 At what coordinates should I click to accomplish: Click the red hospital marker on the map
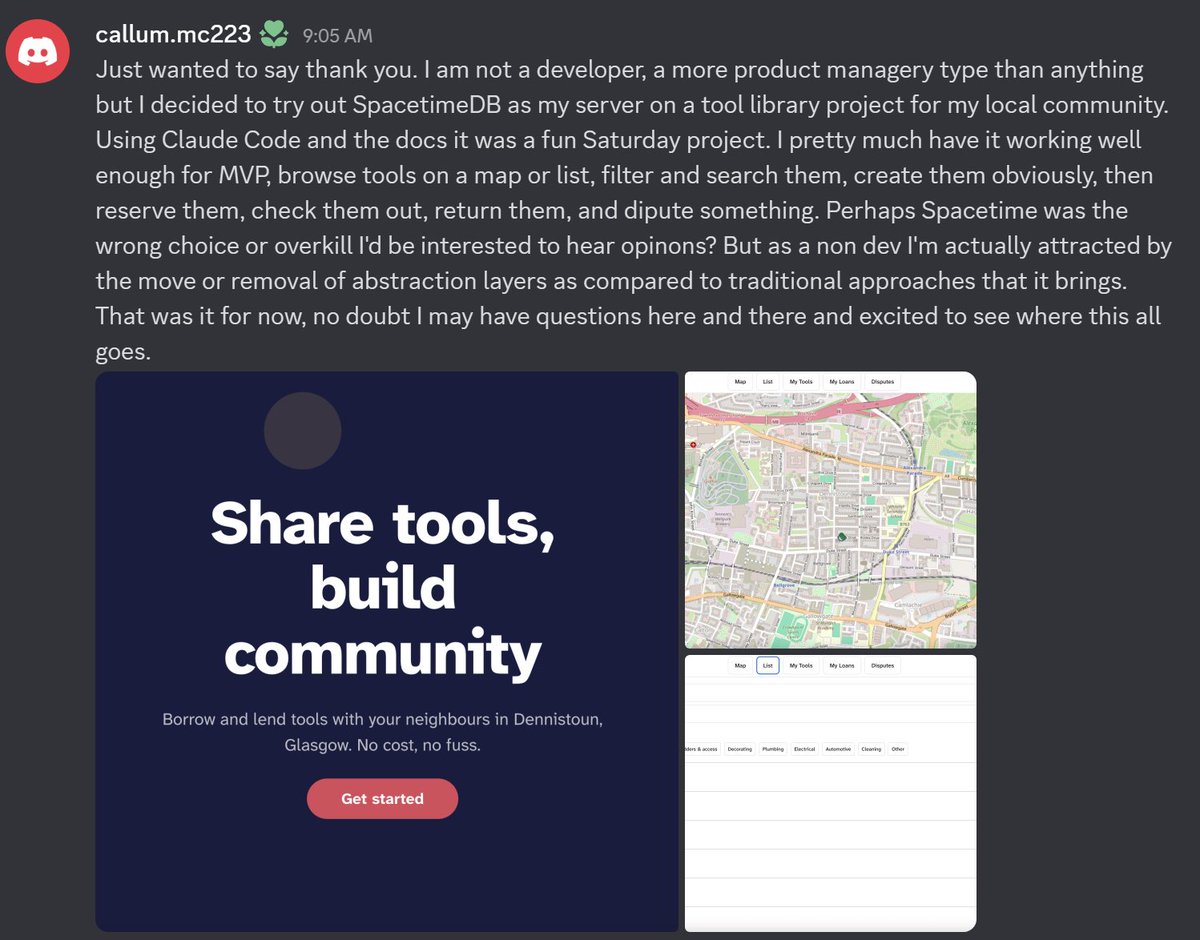tap(693, 445)
